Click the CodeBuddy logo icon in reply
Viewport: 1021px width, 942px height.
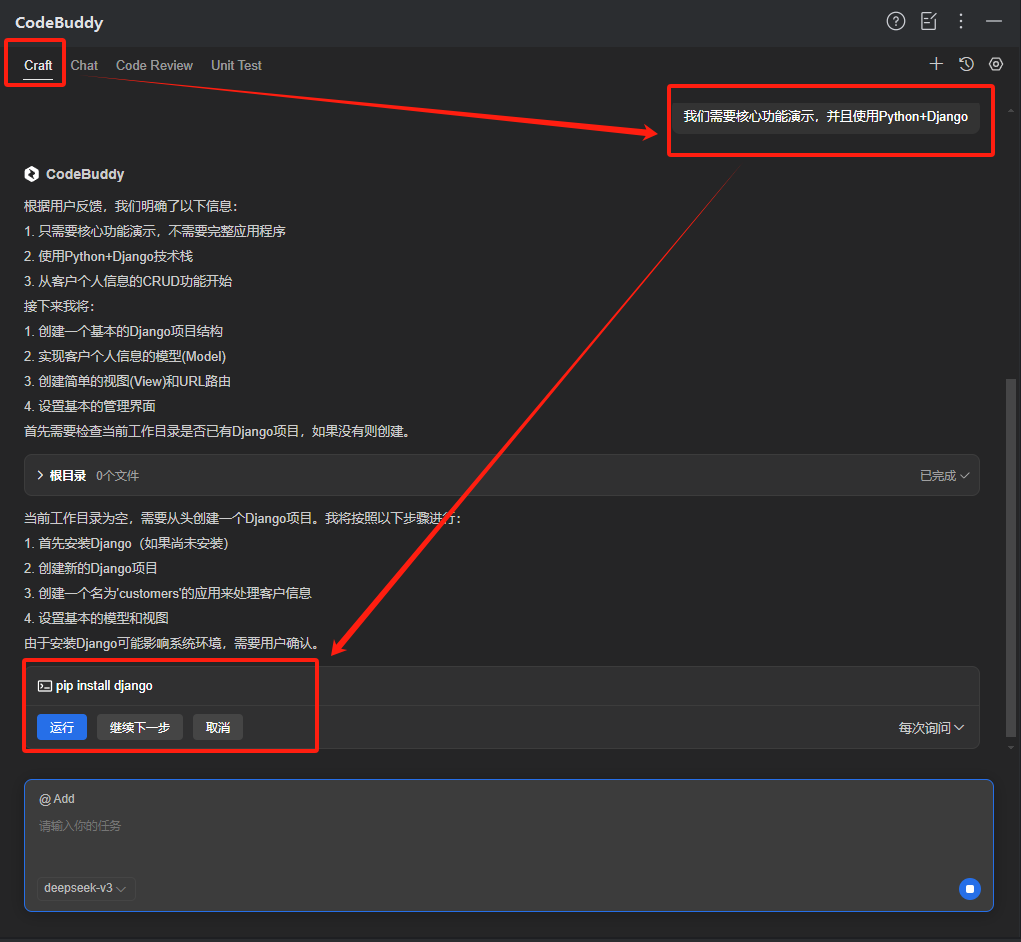(31, 174)
